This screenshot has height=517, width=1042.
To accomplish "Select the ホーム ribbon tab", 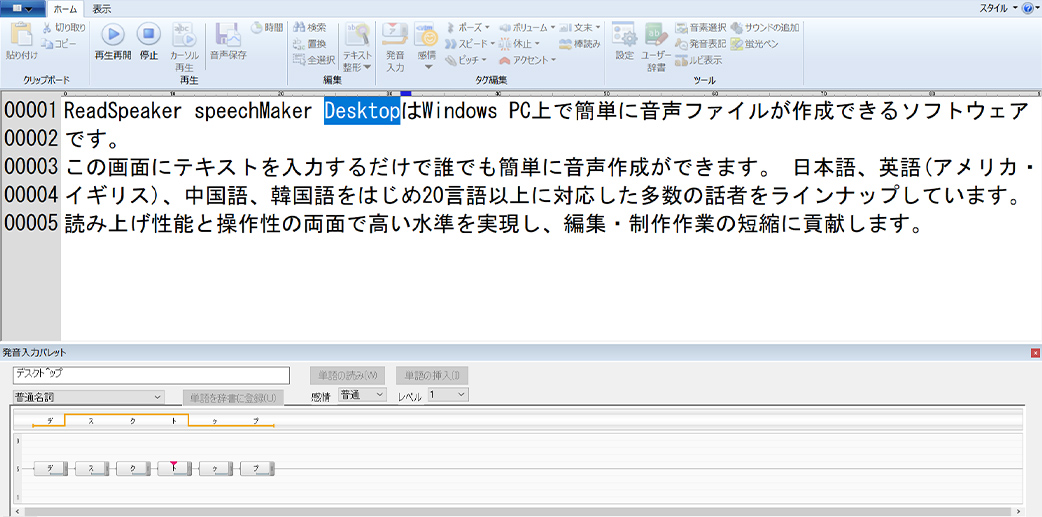I will point(64,8).
